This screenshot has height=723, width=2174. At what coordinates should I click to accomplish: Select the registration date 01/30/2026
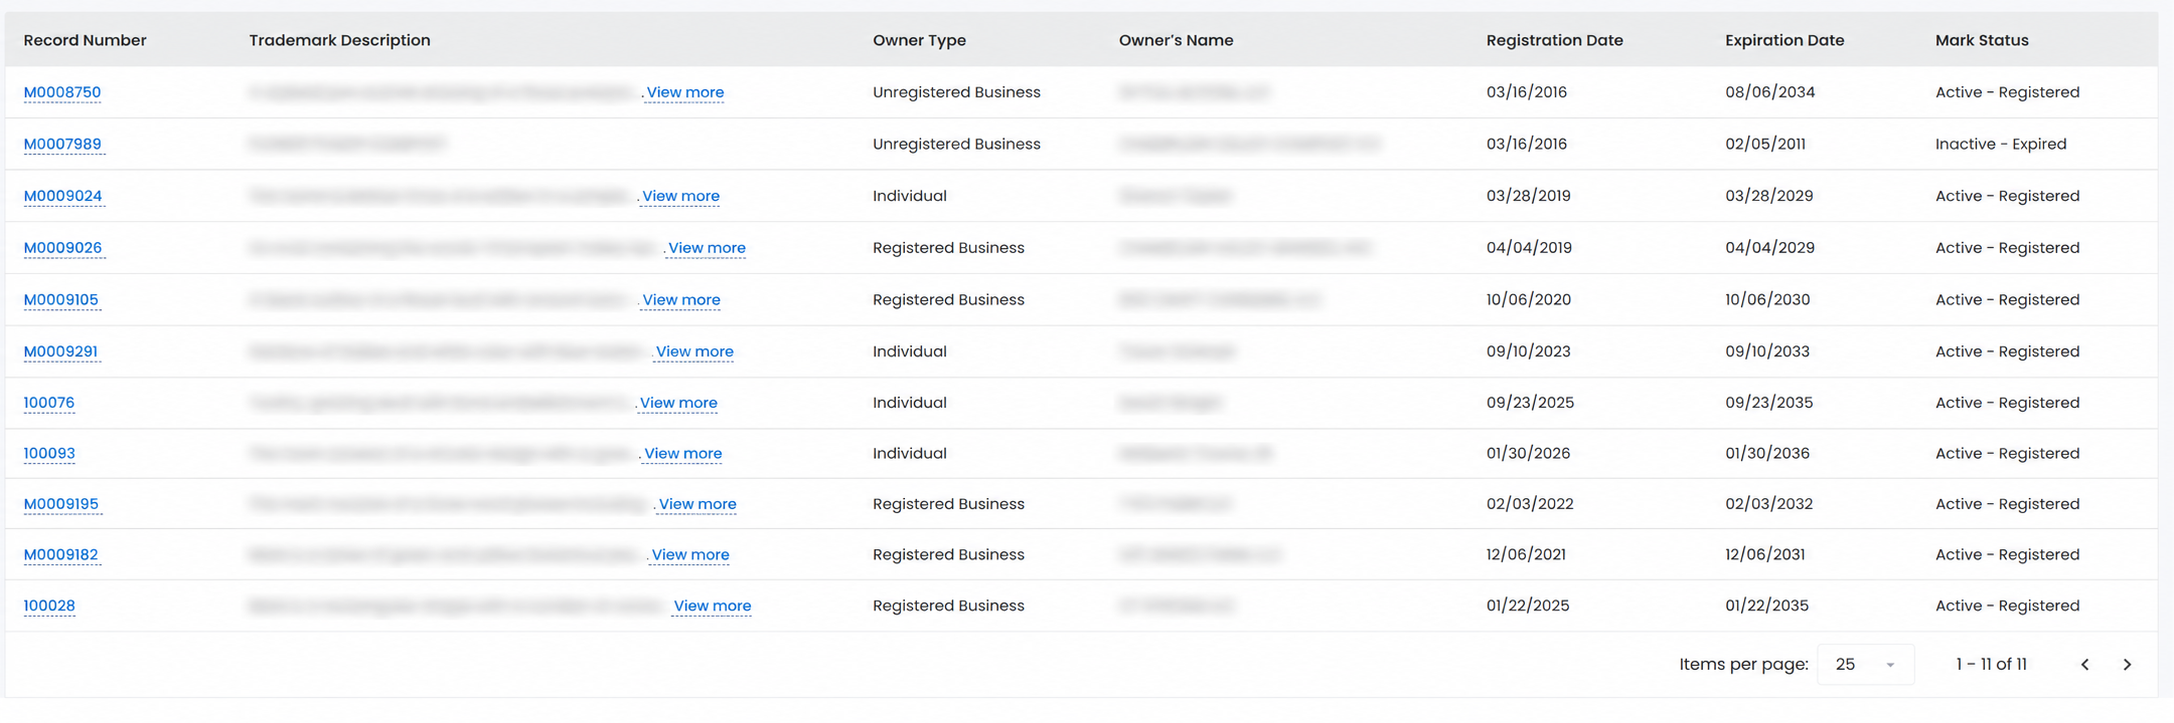click(x=1528, y=454)
